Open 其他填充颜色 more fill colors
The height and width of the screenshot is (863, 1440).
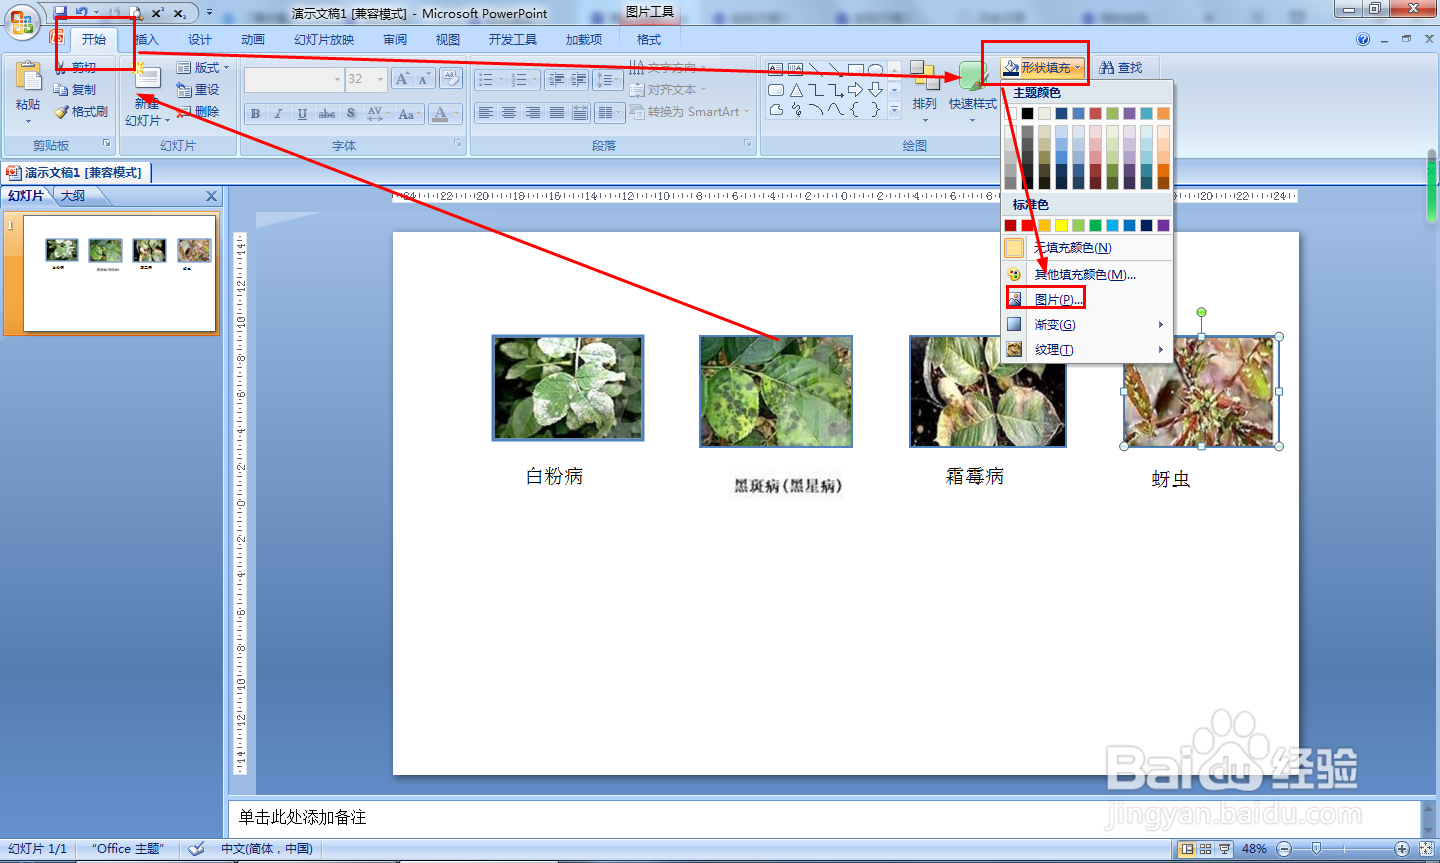1086,274
